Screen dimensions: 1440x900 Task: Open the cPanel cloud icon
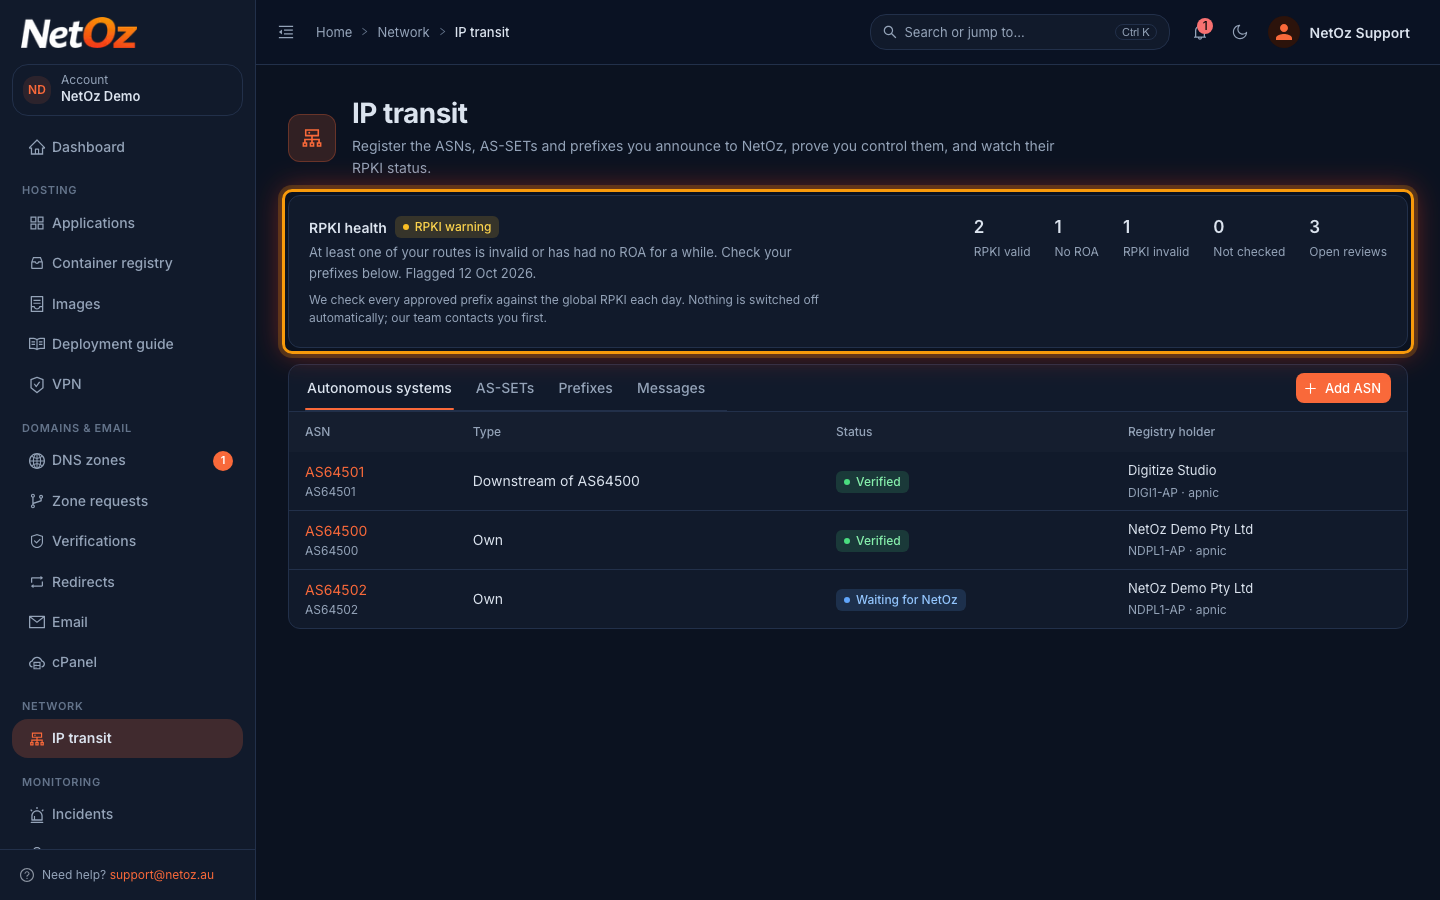[37, 662]
